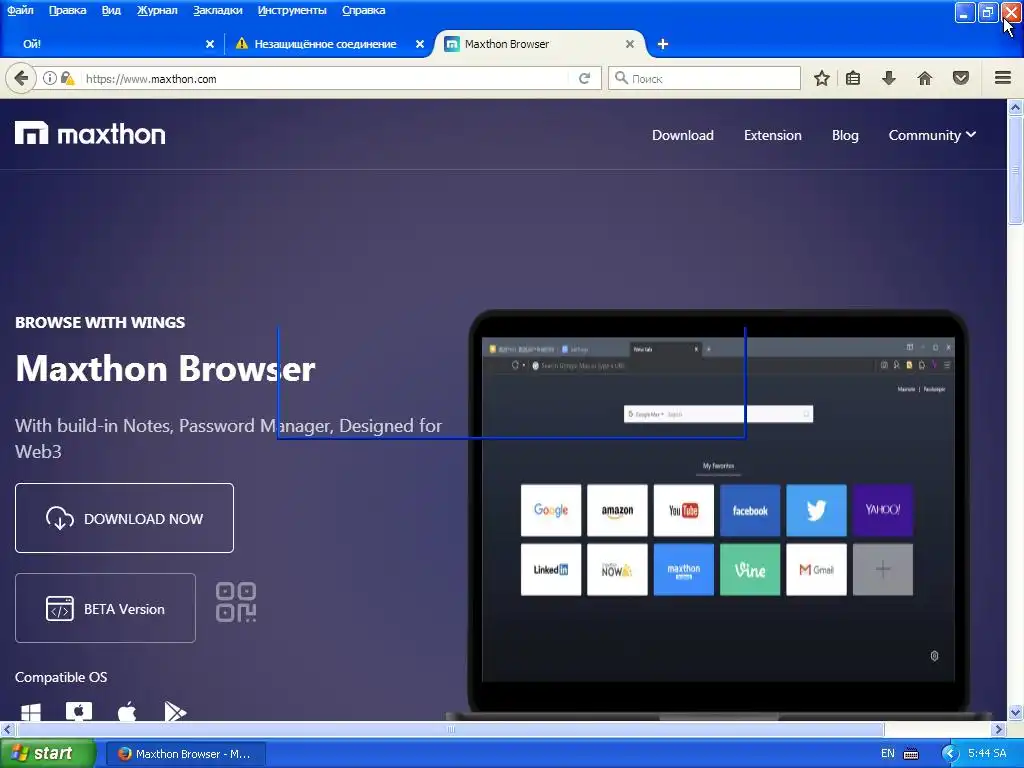1024x768 pixels.
Task: Select the Apple iOS icon
Action: pyautogui.click(x=127, y=711)
